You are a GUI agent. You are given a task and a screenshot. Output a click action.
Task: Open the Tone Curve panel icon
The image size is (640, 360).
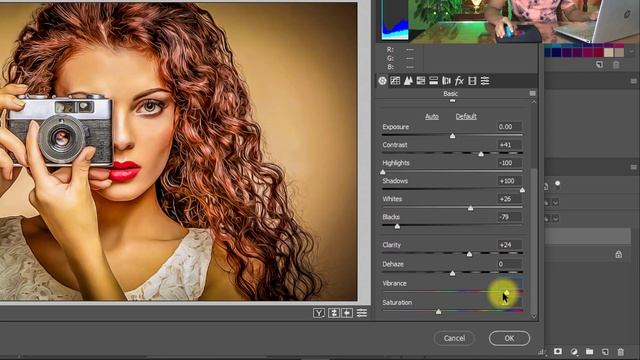tap(395, 81)
